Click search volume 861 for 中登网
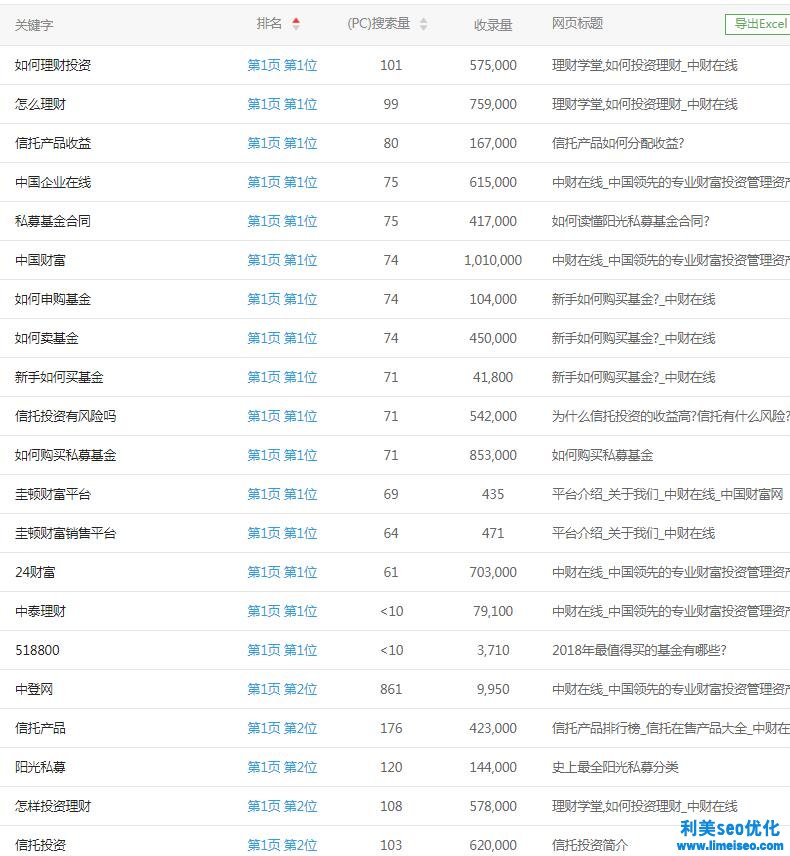The height and width of the screenshot is (856, 790). click(x=391, y=689)
